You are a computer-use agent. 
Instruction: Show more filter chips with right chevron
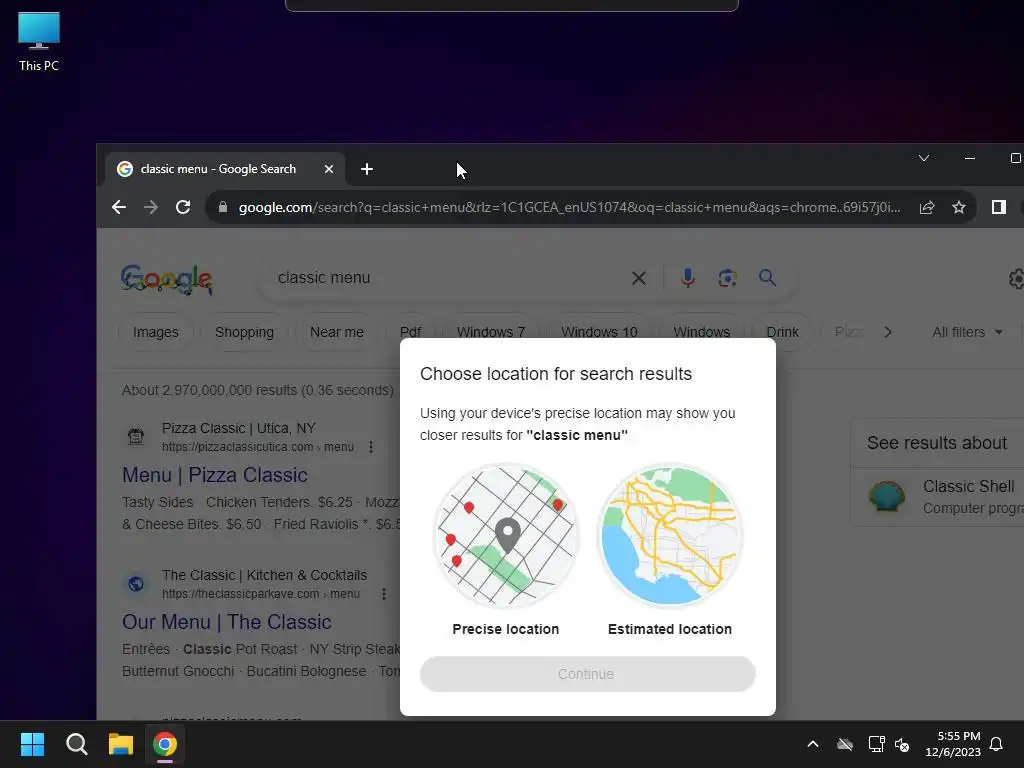(888, 332)
